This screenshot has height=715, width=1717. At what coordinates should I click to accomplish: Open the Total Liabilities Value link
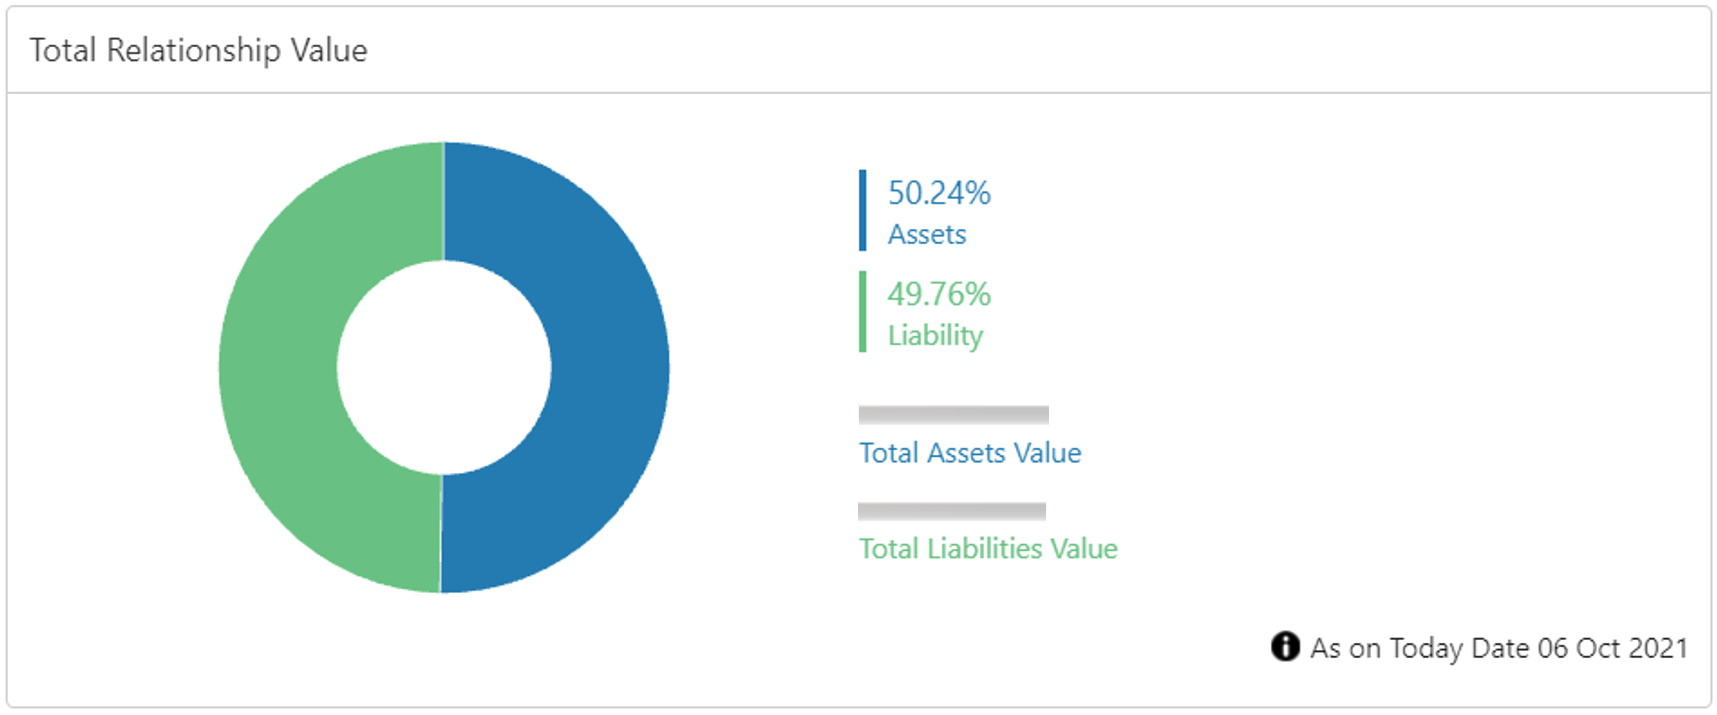(x=988, y=549)
